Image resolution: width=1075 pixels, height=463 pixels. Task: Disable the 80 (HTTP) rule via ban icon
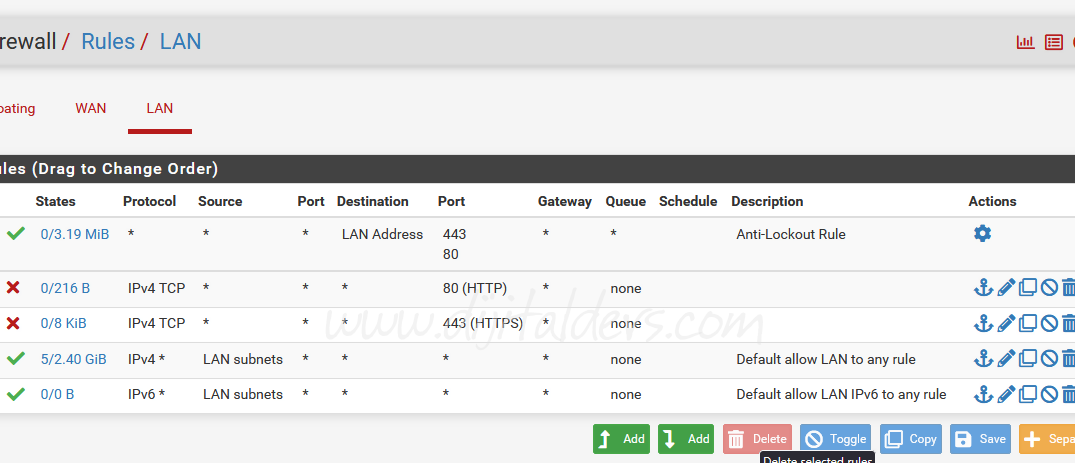click(1049, 289)
